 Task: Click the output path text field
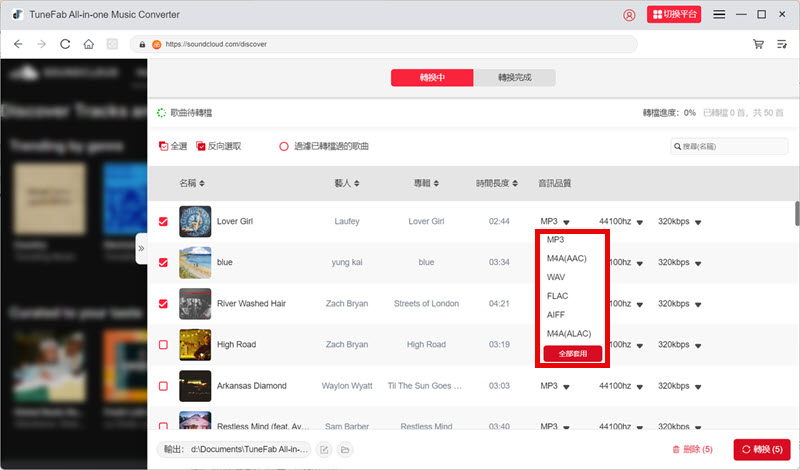point(234,449)
